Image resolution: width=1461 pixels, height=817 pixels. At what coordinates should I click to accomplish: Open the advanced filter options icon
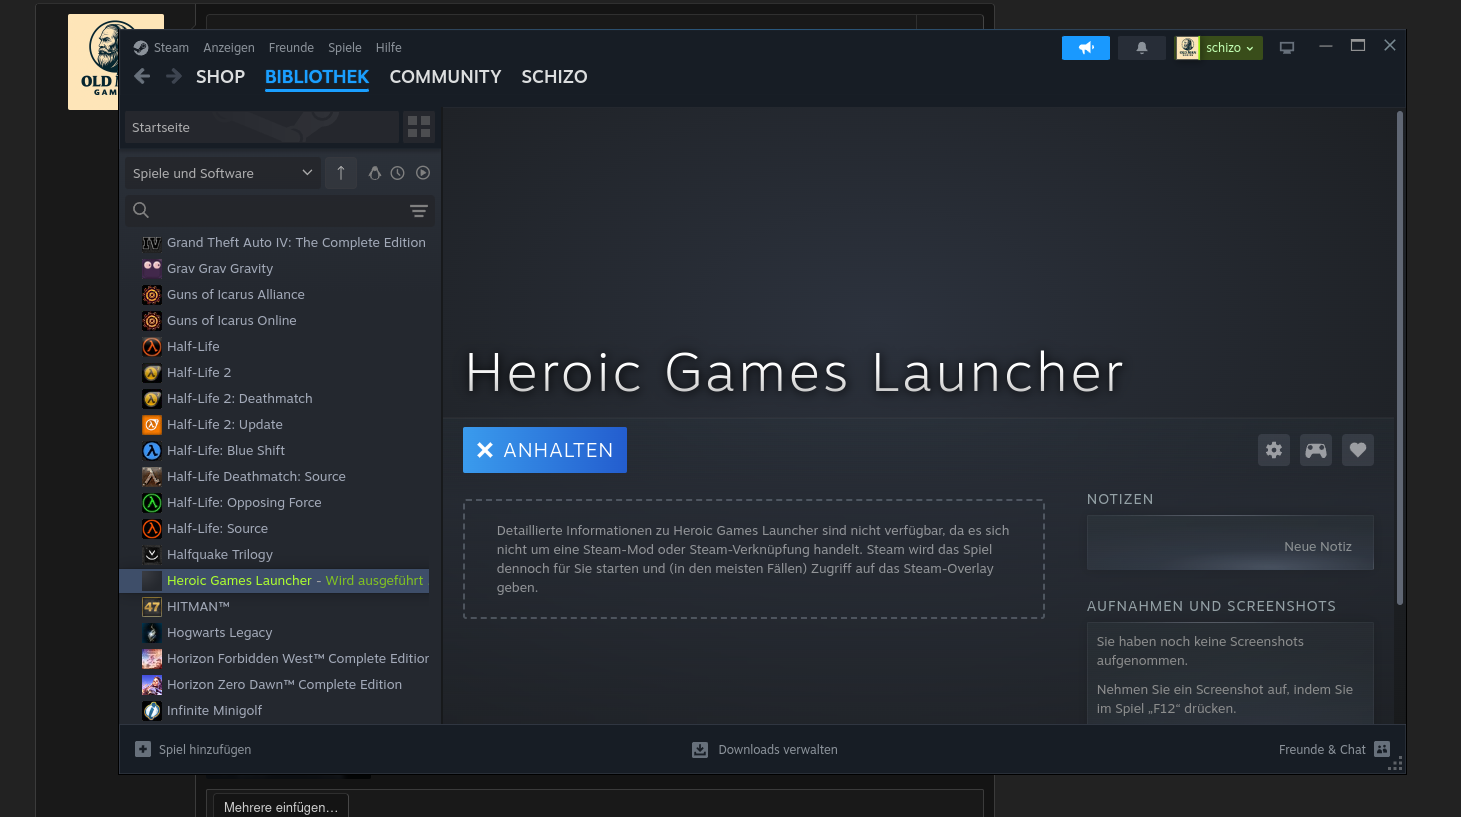click(419, 210)
